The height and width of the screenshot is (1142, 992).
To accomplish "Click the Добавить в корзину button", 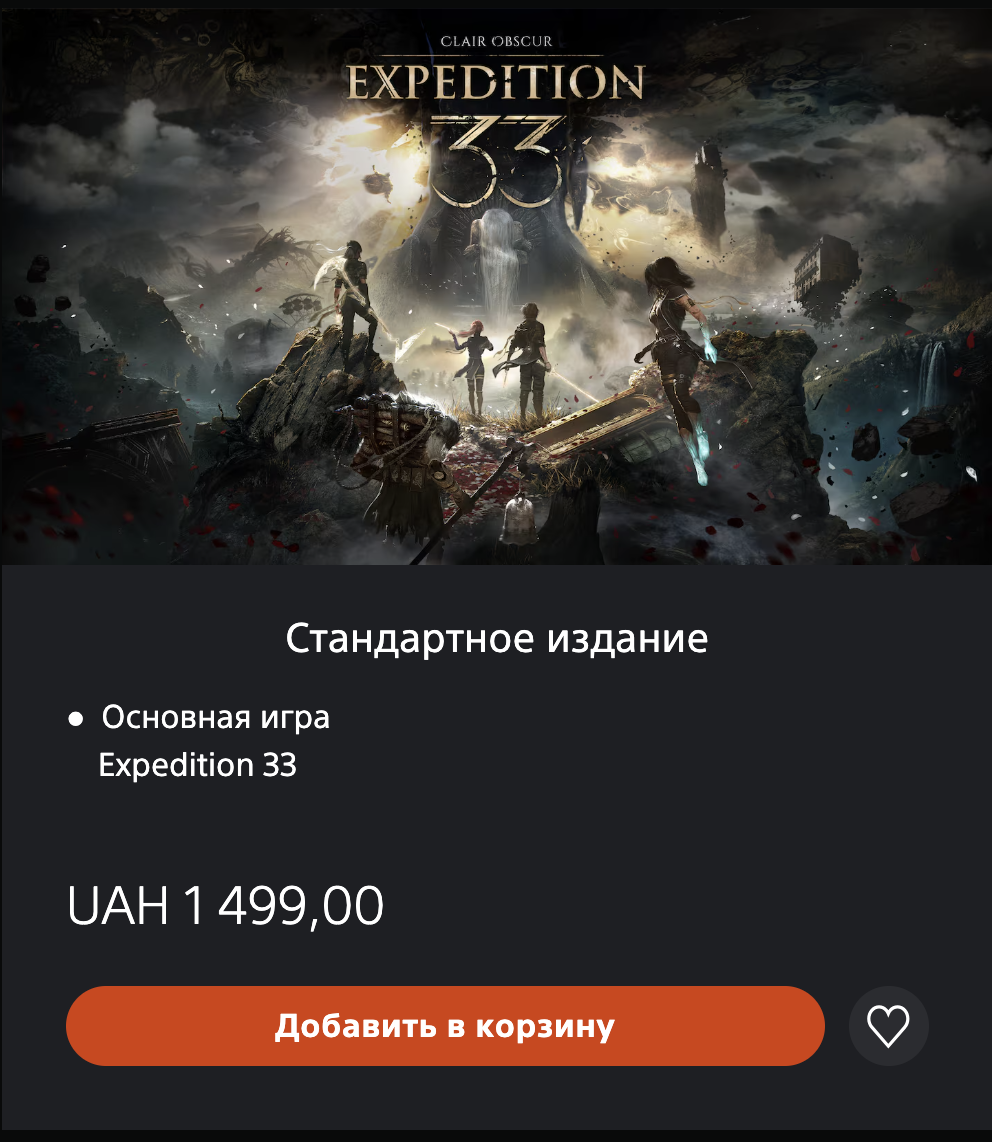I will [x=445, y=1025].
